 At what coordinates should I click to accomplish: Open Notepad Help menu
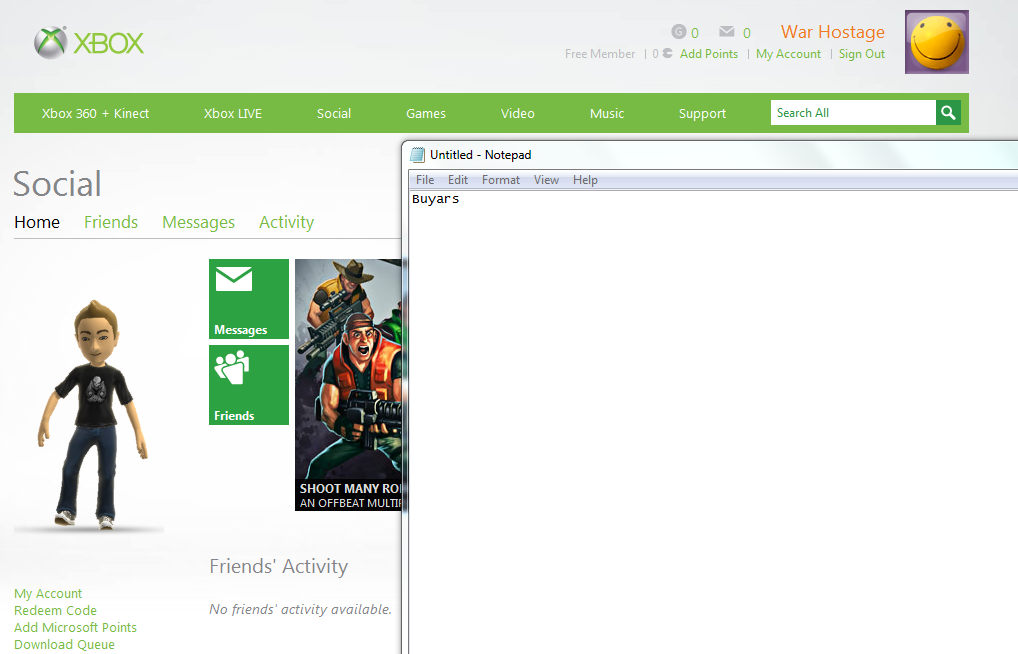point(585,180)
